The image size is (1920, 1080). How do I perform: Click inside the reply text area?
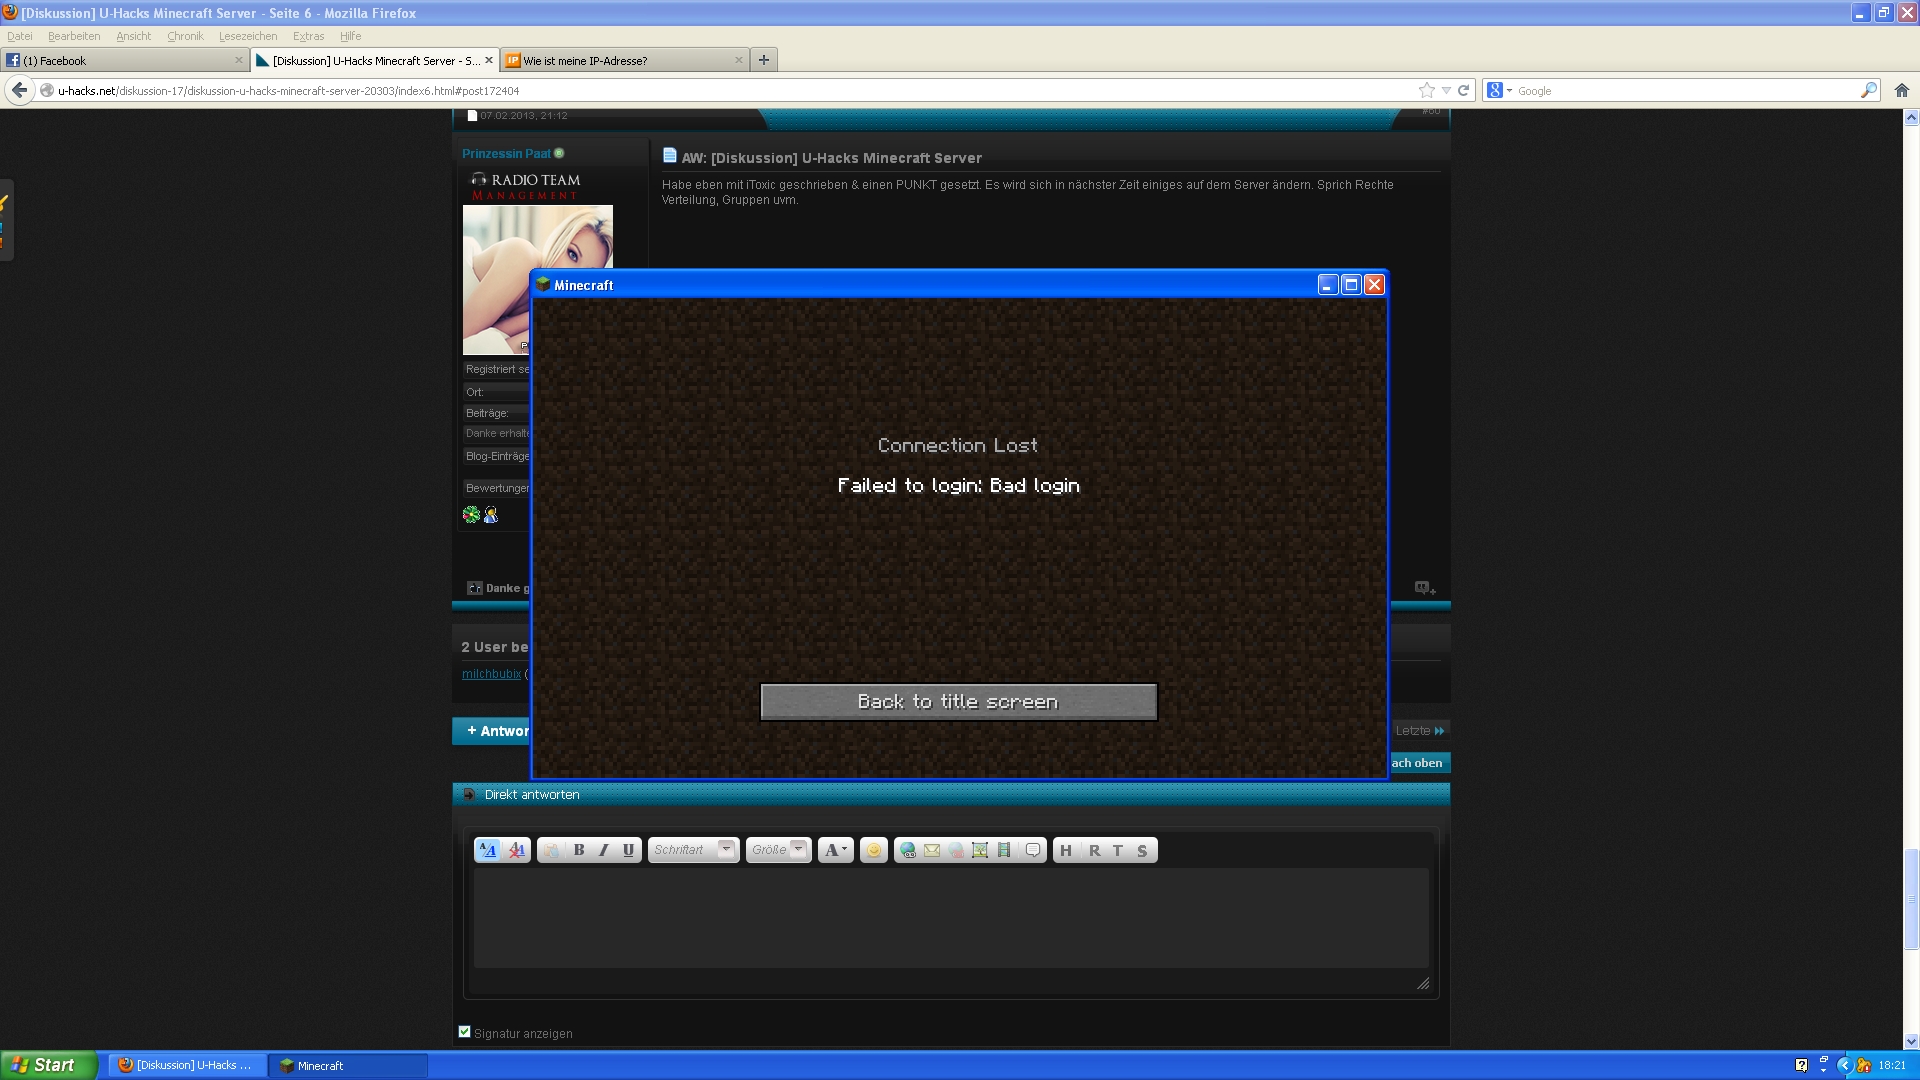coord(950,917)
